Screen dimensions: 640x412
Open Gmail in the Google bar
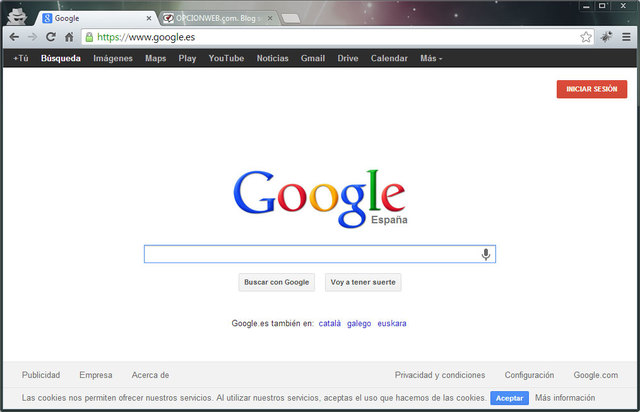point(313,58)
